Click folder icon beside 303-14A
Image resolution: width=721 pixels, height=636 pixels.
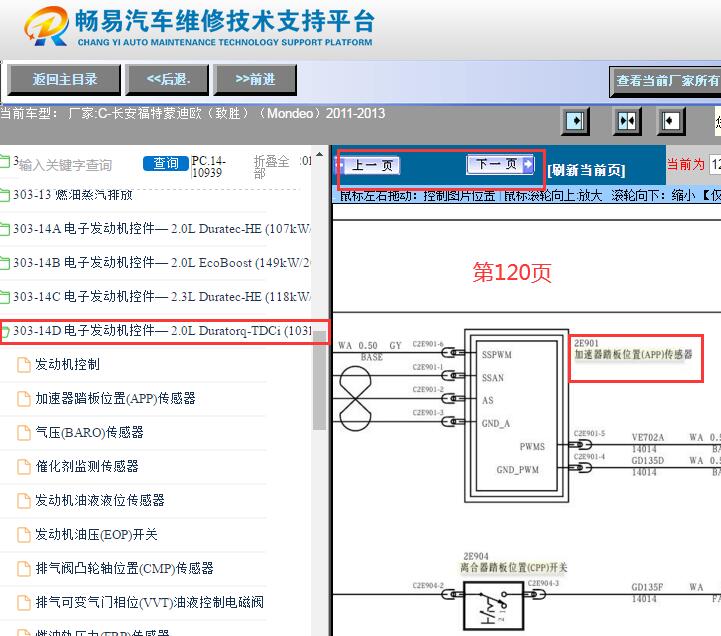[5, 229]
